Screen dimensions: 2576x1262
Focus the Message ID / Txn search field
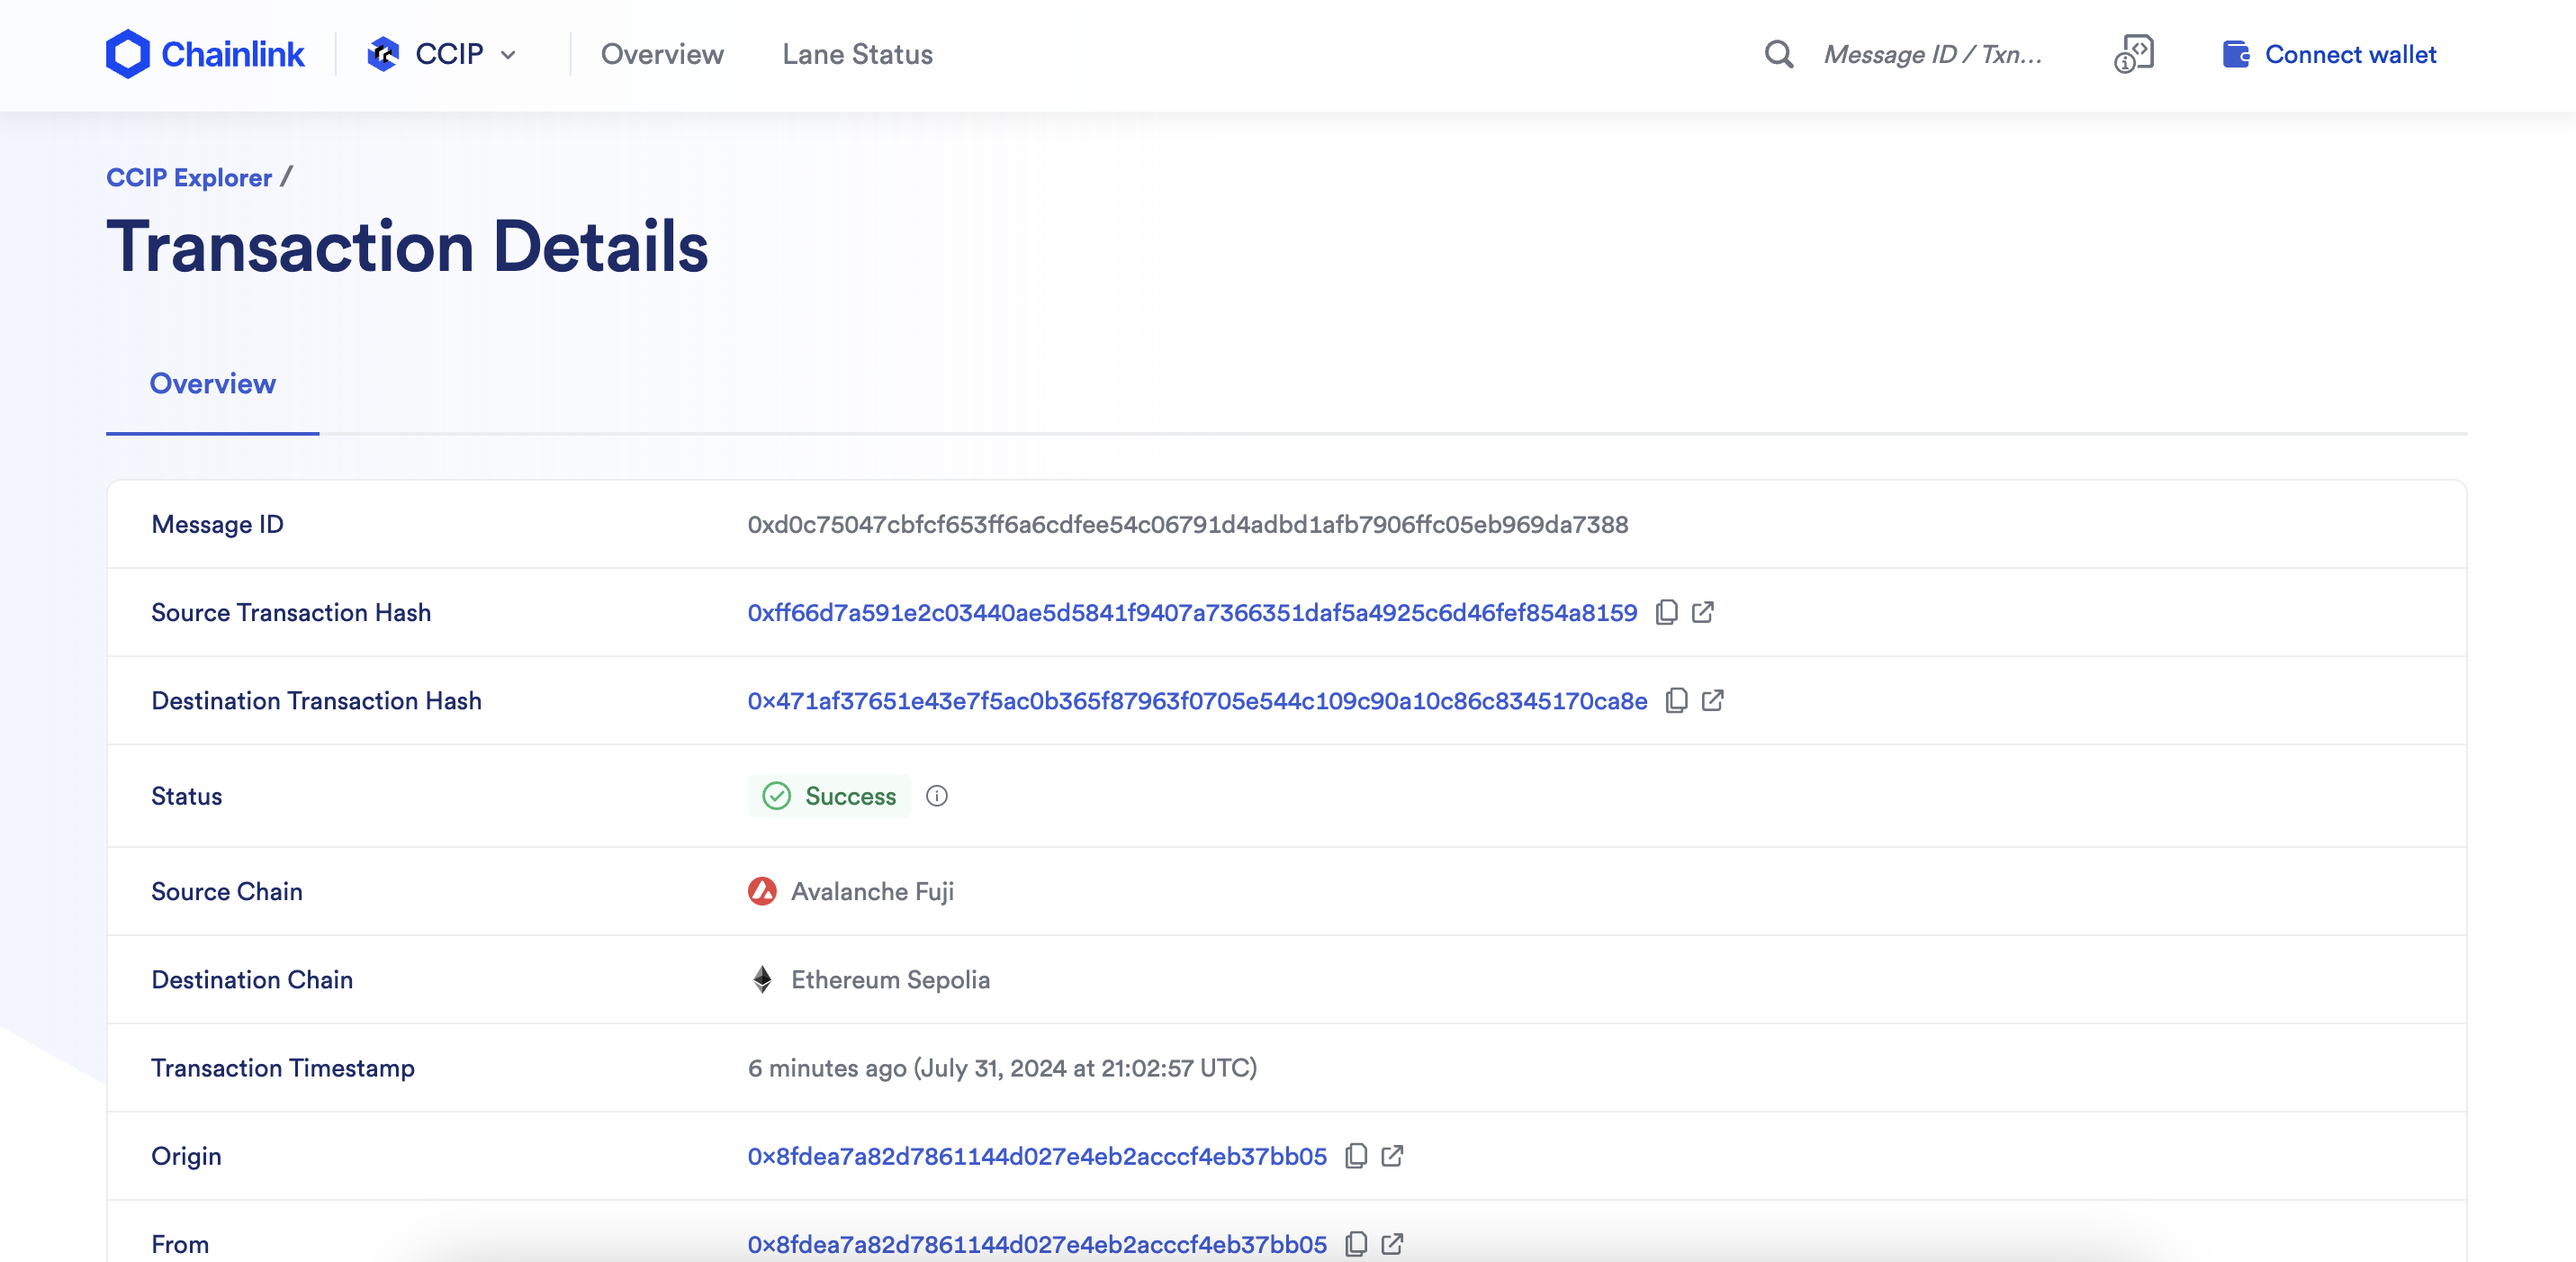tap(1932, 54)
